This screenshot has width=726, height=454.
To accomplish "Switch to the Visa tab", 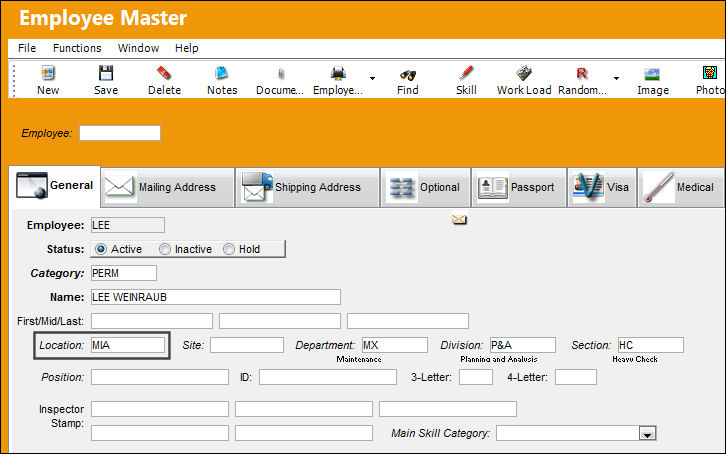I will (x=601, y=187).
